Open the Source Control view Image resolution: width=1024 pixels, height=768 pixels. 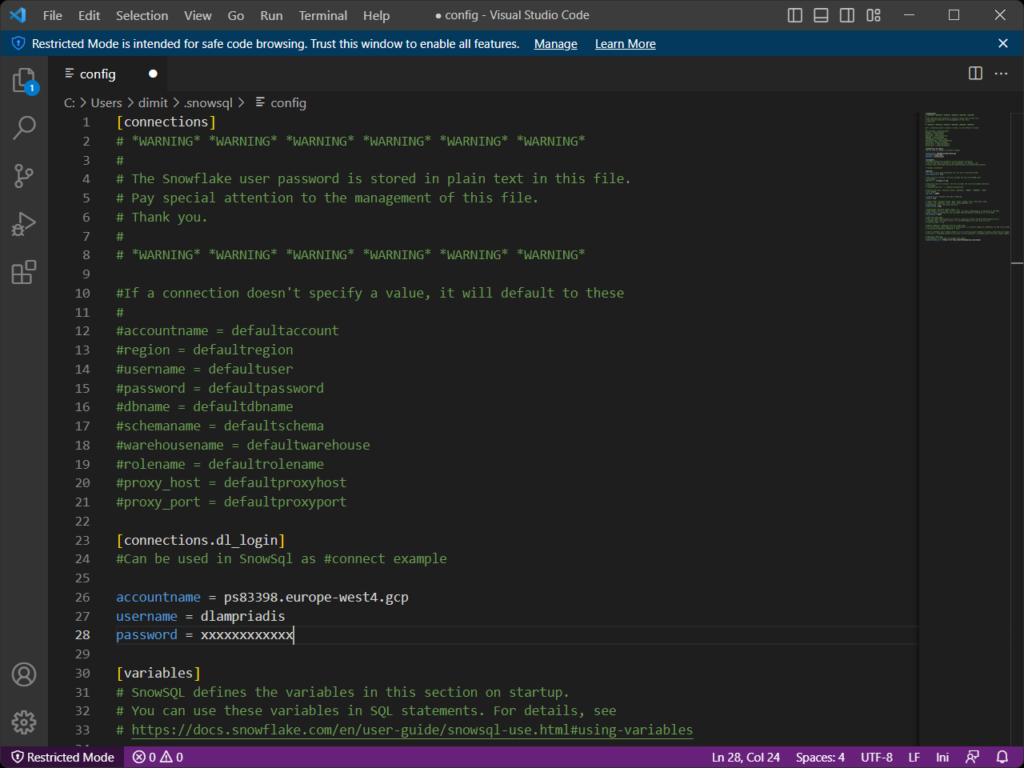pos(24,176)
